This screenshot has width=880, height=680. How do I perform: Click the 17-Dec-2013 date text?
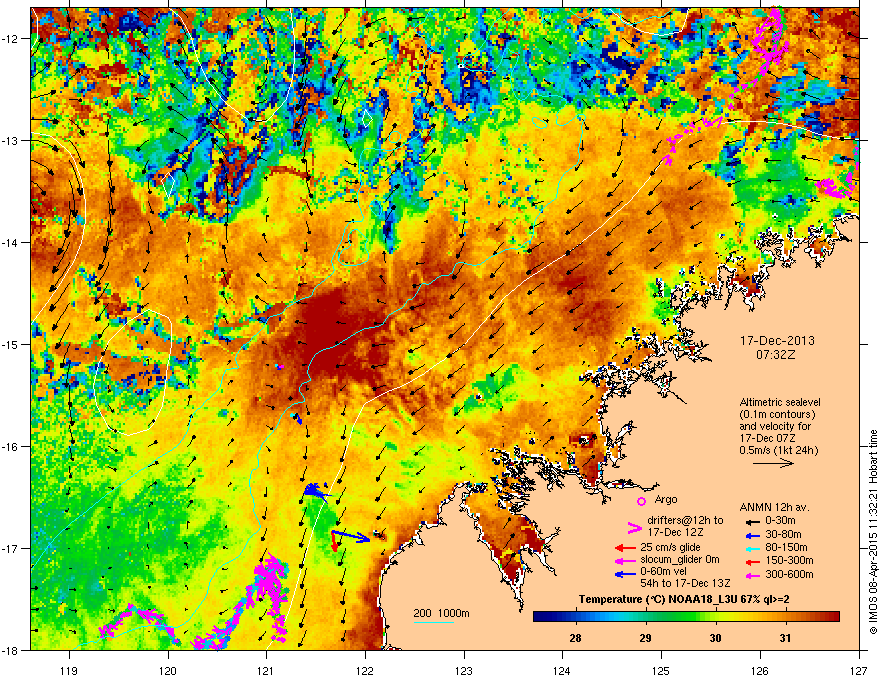777,341
